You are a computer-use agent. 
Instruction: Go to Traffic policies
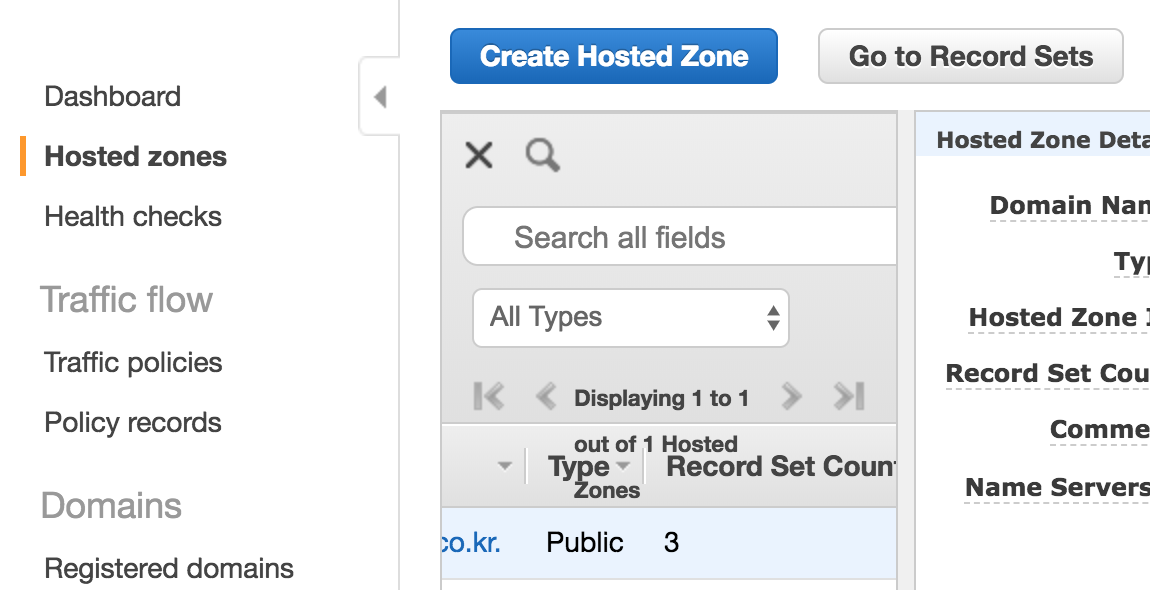133,362
